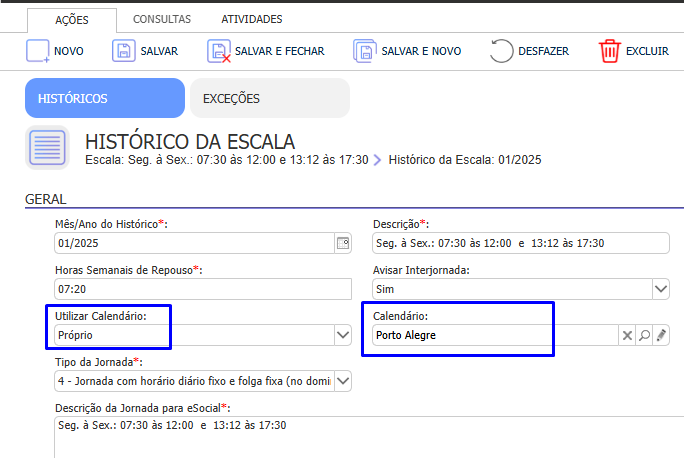
Task: Click the Desfazer undo icon
Action: click(501, 52)
